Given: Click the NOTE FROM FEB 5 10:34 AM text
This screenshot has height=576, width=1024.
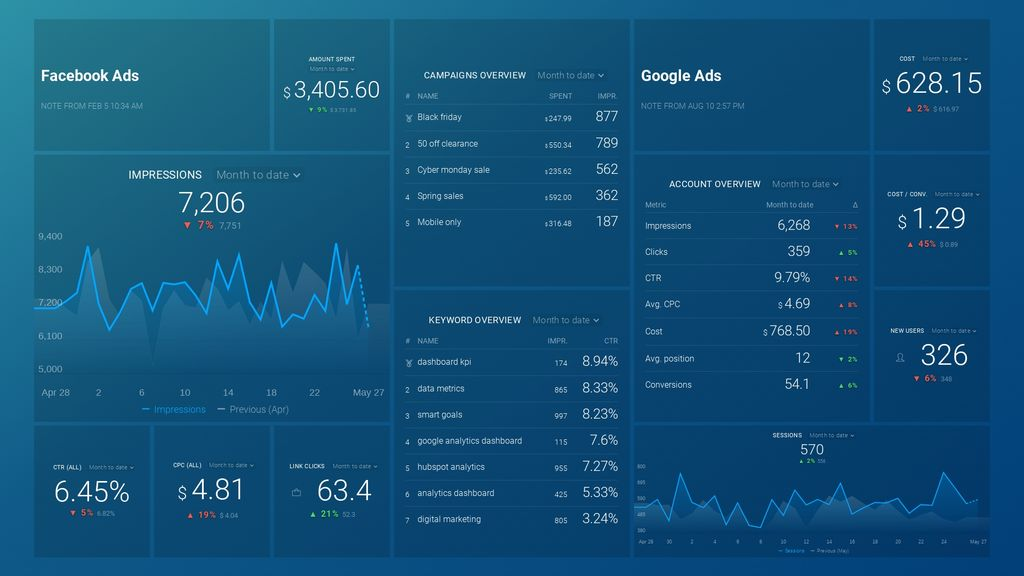Looking at the screenshot, I should (91, 106).
